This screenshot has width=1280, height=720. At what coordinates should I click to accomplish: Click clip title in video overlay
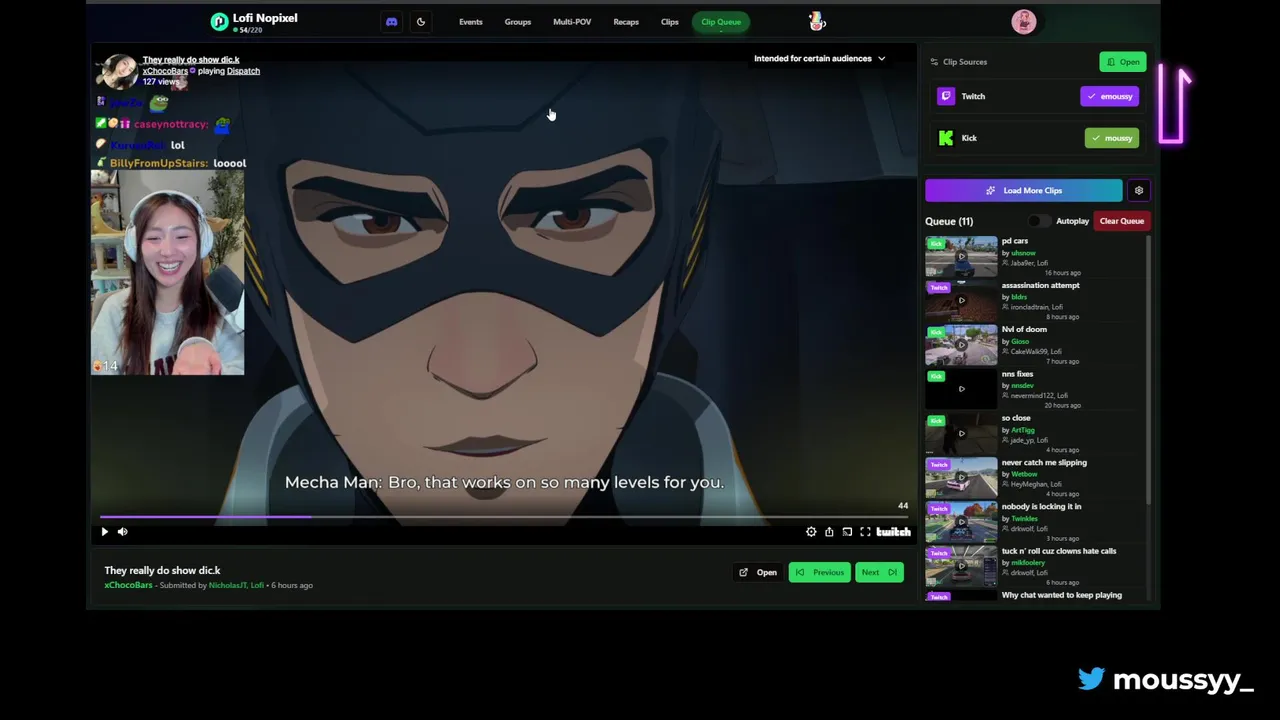[x=190, y=60]
